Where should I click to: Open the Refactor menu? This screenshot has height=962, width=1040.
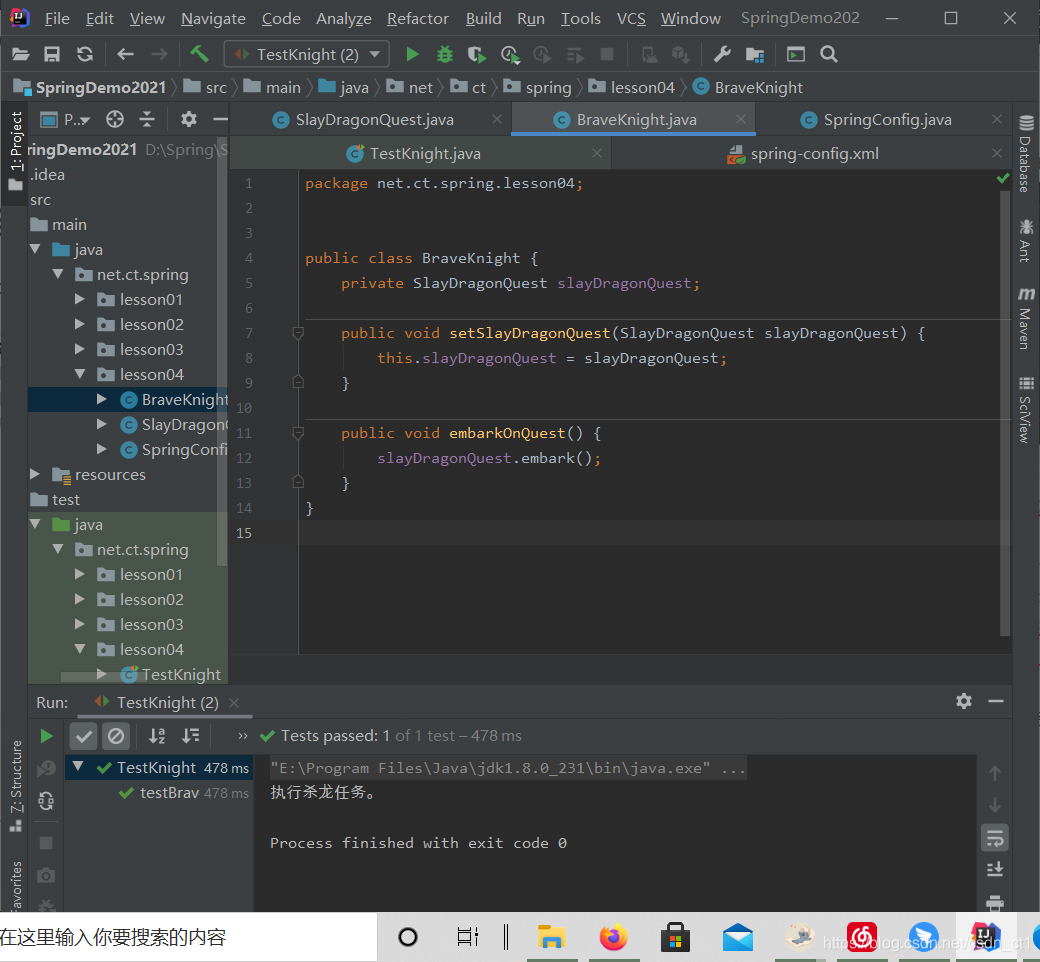coord(418,19)
